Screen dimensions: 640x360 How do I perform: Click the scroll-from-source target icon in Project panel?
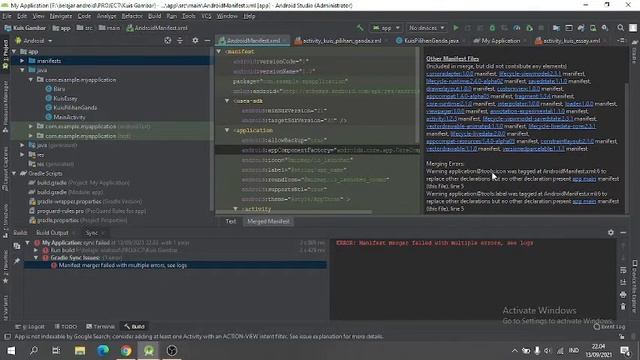[x=168, y=41]
